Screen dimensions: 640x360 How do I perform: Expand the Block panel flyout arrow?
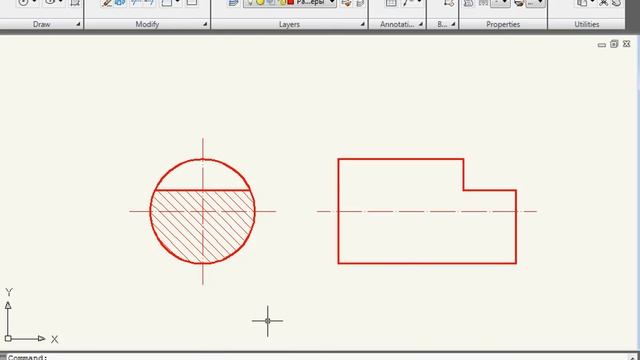(x=453, y=24)
